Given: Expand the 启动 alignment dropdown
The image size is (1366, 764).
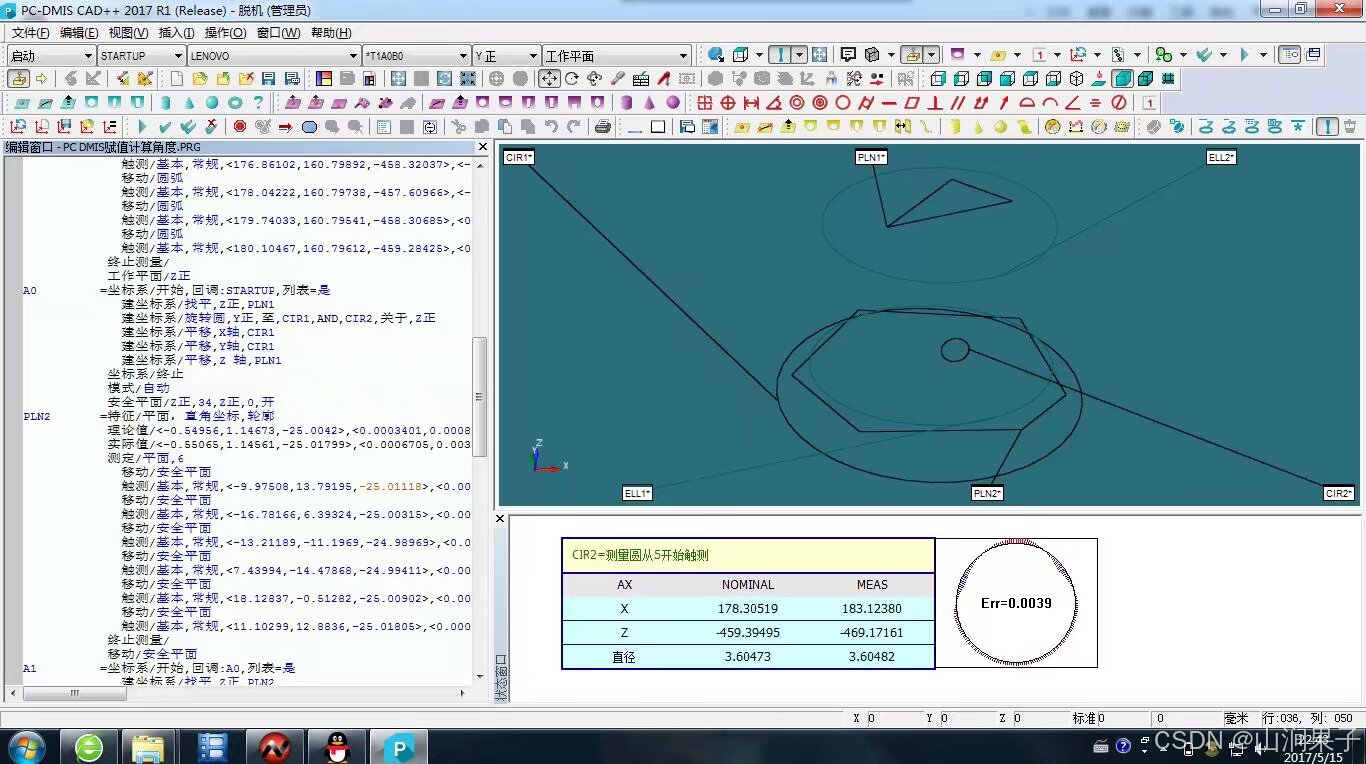Looking at the screenshot, I should [87, 56].
